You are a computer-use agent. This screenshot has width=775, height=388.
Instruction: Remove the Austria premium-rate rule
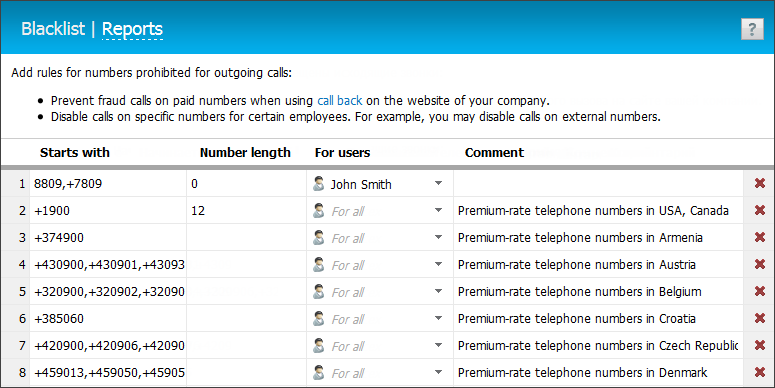[760, 264]
